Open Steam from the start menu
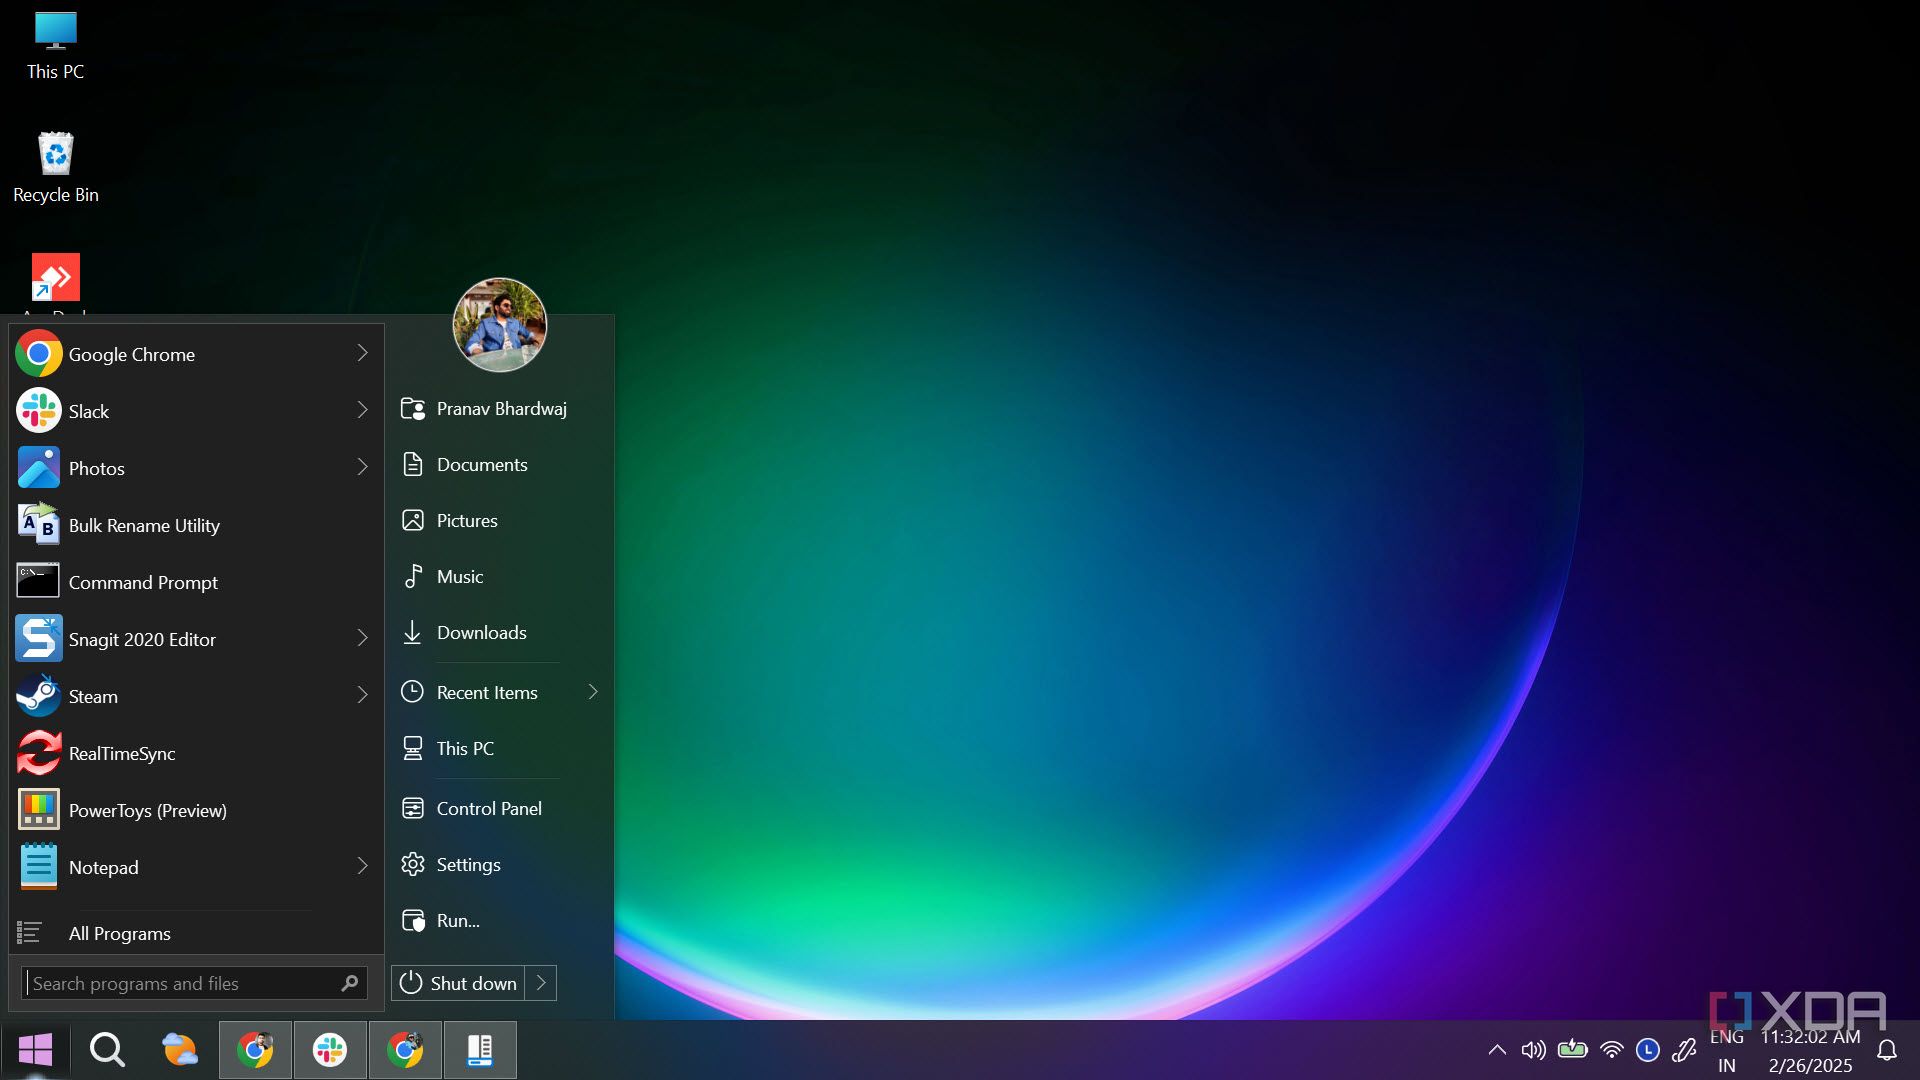This screenshot has width=1920, height=1080. point(92,696)
